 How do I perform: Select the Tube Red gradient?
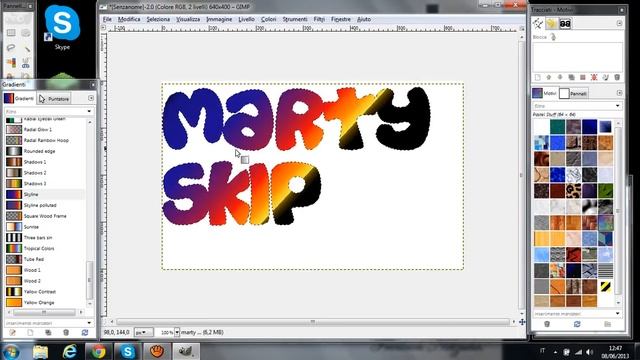[45, 259]
